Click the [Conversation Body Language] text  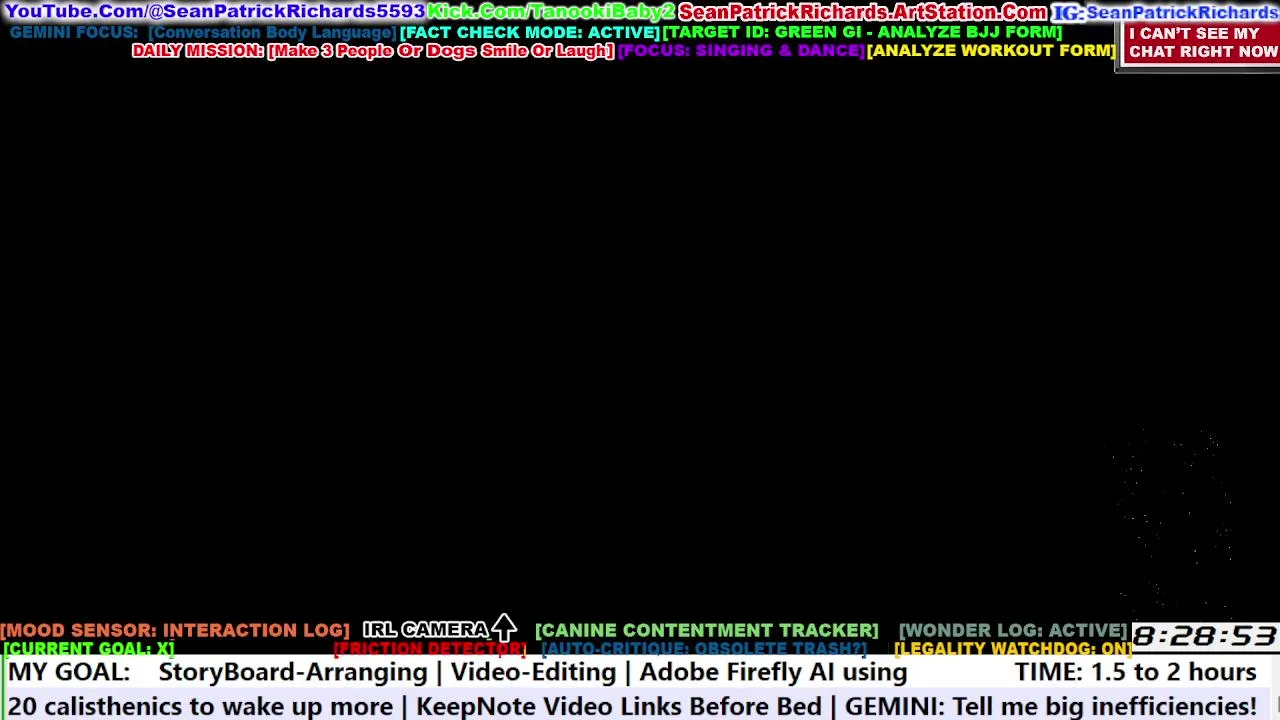click(x=272, y=32)
